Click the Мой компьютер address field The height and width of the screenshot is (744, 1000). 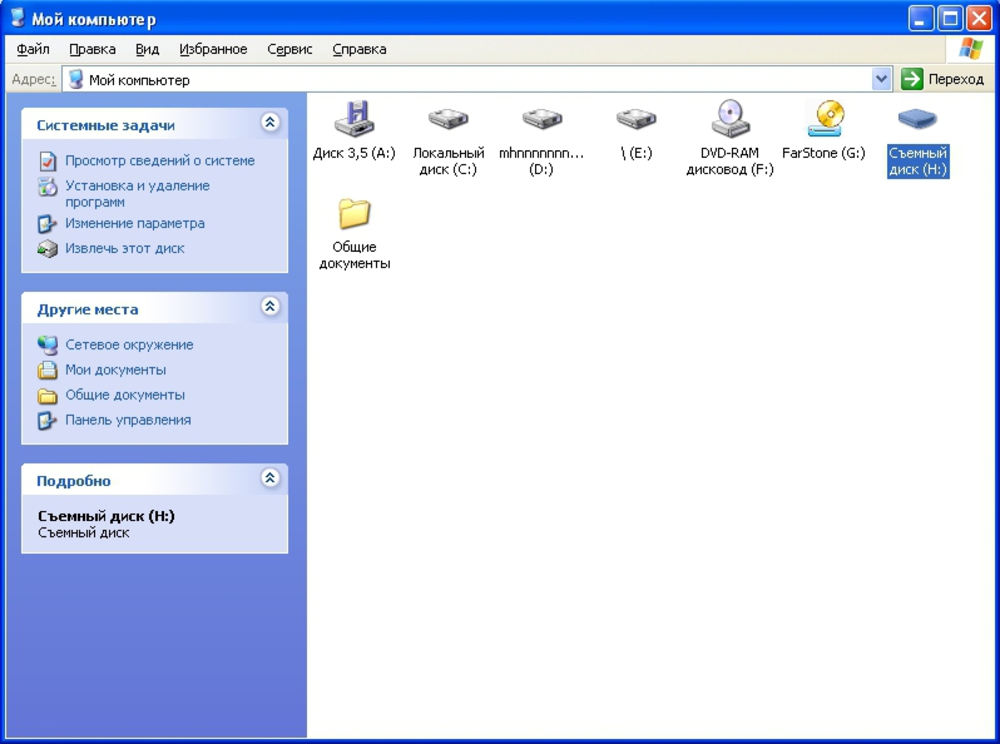click(x=467, y=80)
